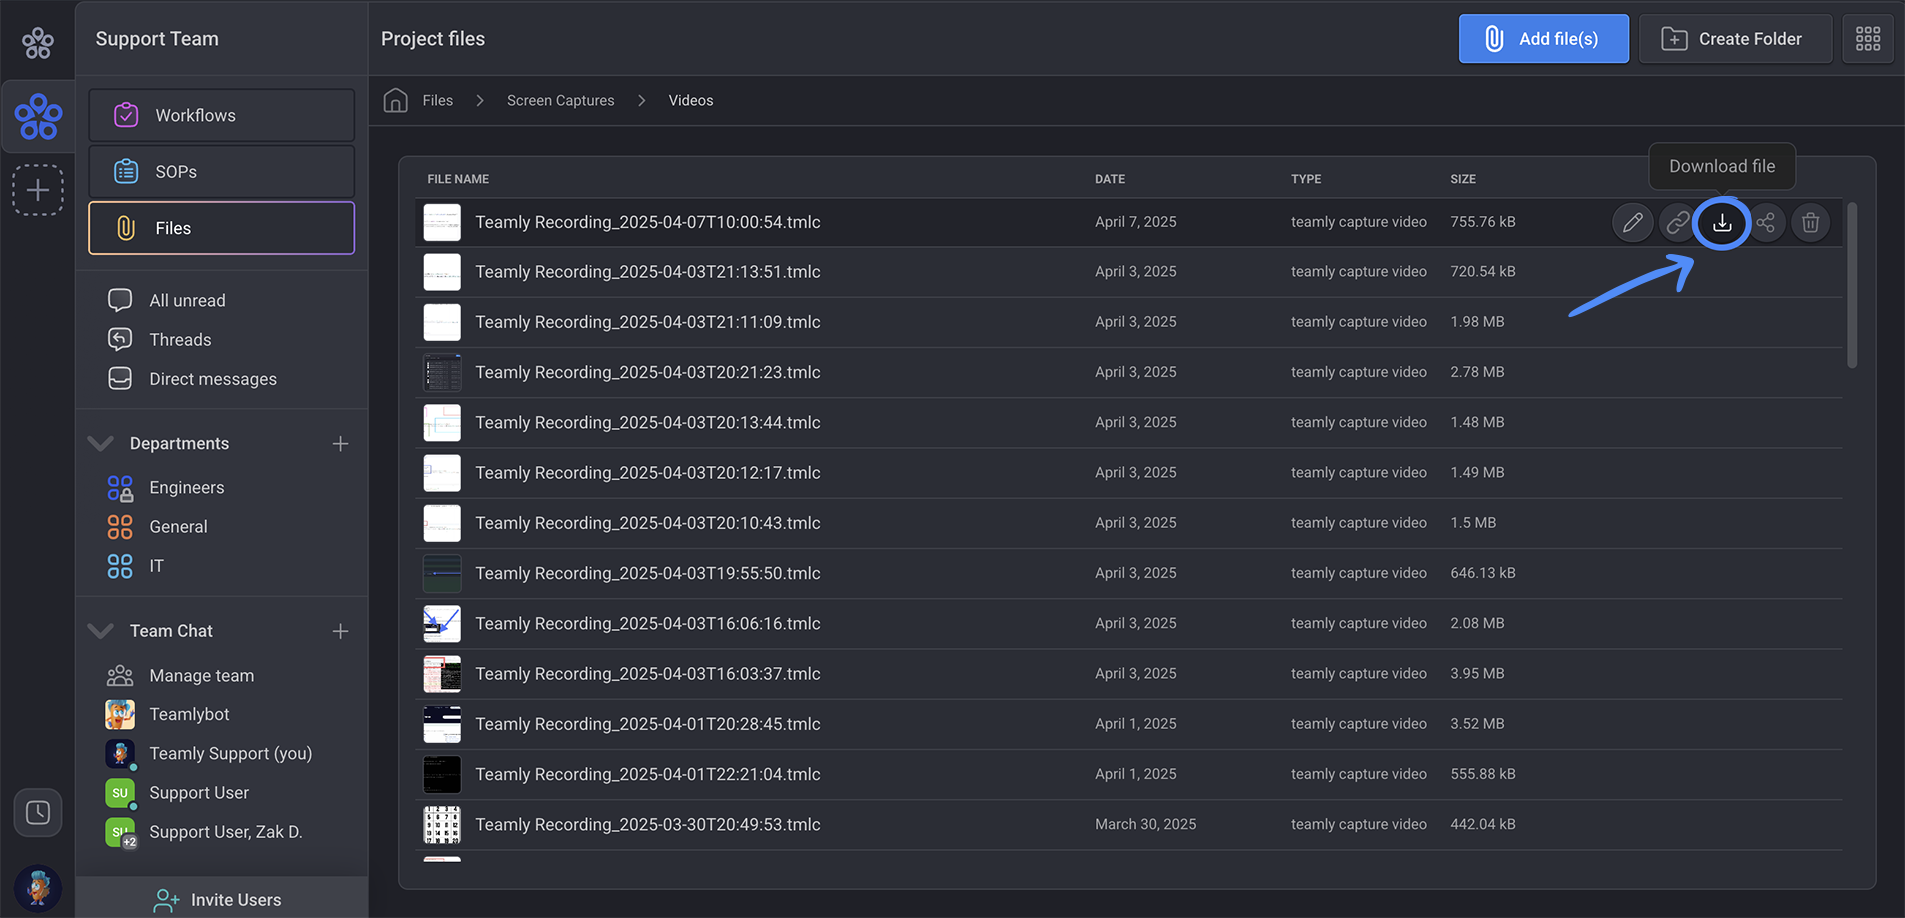Open user profile avatar at bottom left

pyautogui.click(x=38, y=888)
